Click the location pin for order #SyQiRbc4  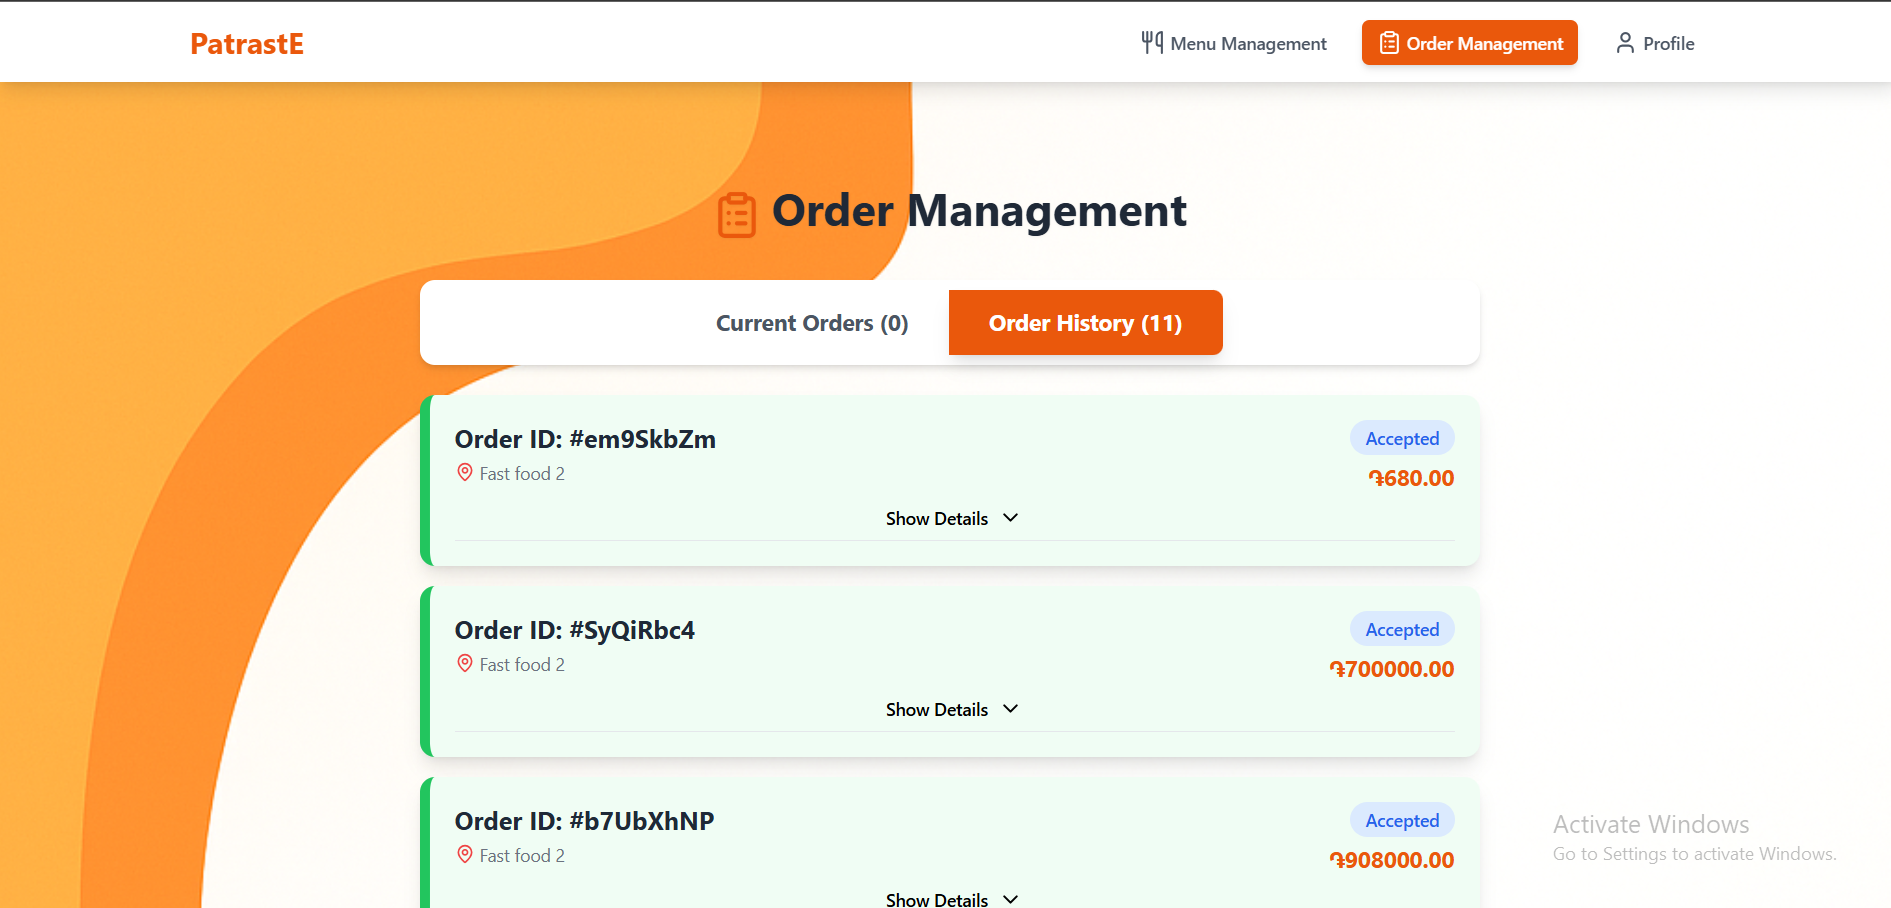[464, 662]
